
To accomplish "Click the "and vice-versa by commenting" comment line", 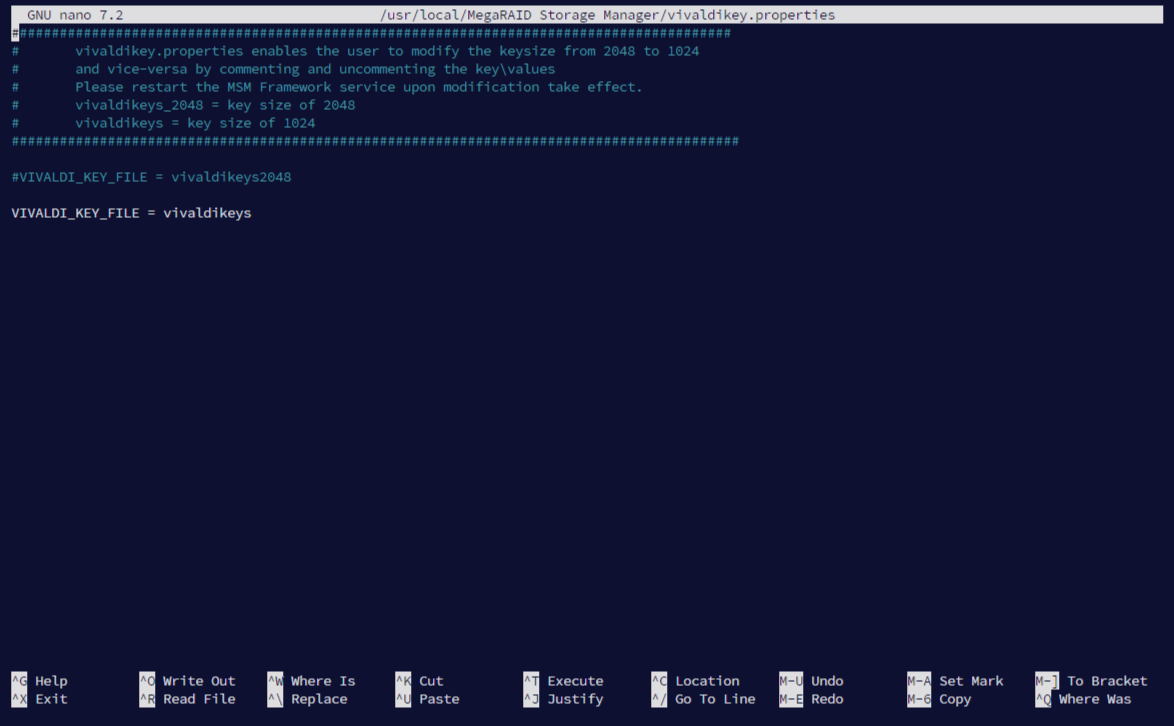I will tap(284, 69).
